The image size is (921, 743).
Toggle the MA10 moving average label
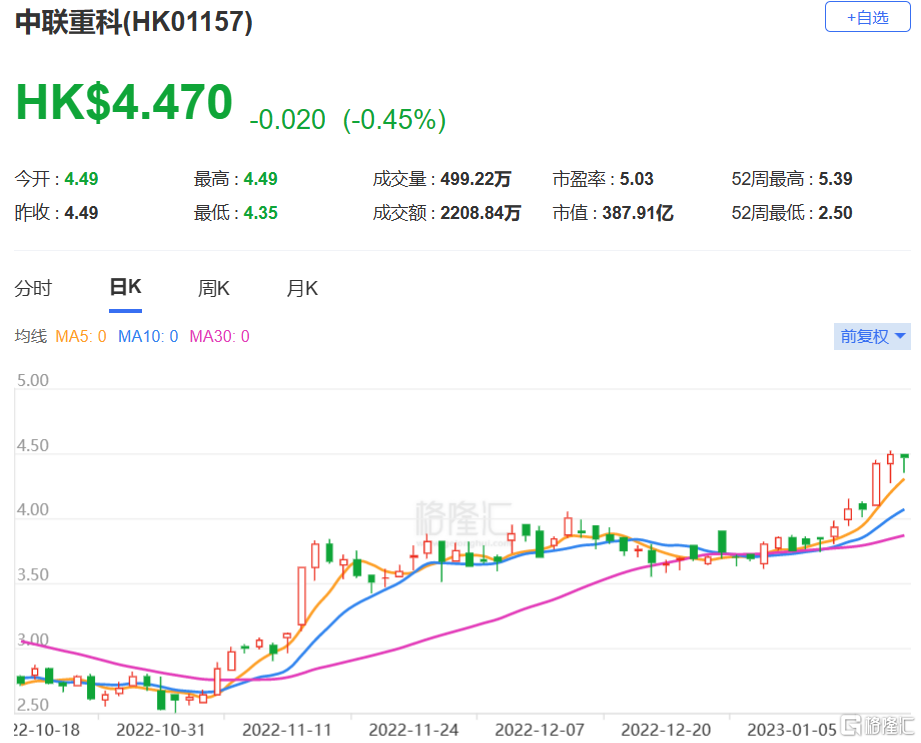(148, 337)
